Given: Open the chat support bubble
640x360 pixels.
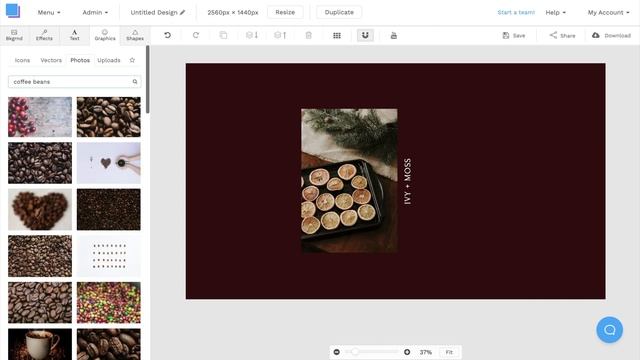Looking at the screenshot, I should (x=609, y=330).
